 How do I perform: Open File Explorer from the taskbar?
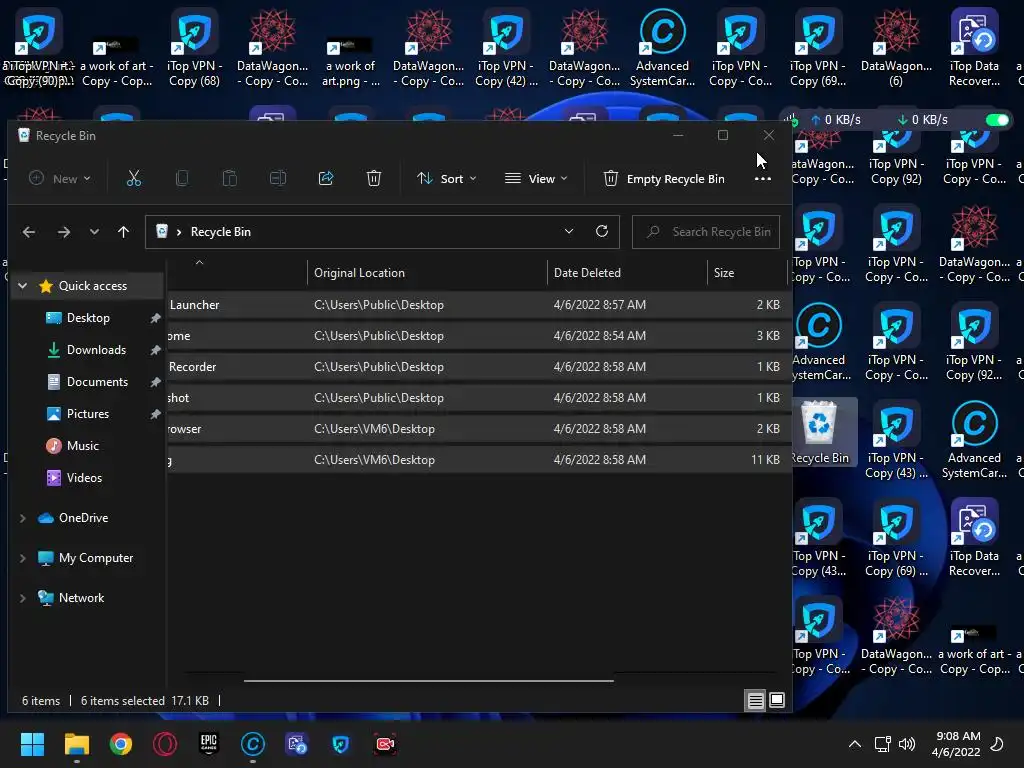[76, 744]
